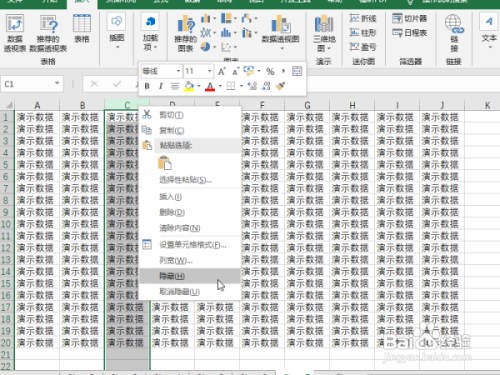
Task: Choose 清除内容(N) from context menu
Action: pos(190,228)
